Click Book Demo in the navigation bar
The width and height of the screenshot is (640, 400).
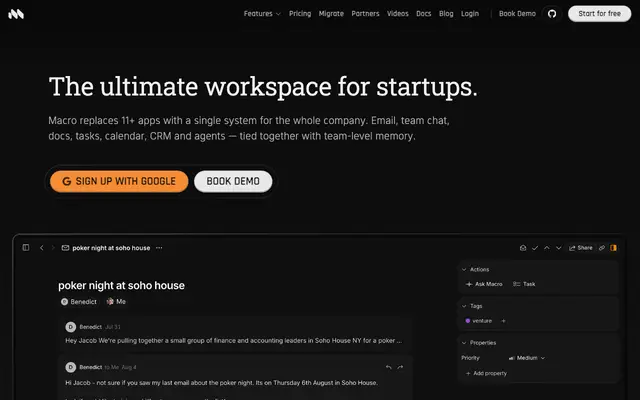click(x=517, y=14)
